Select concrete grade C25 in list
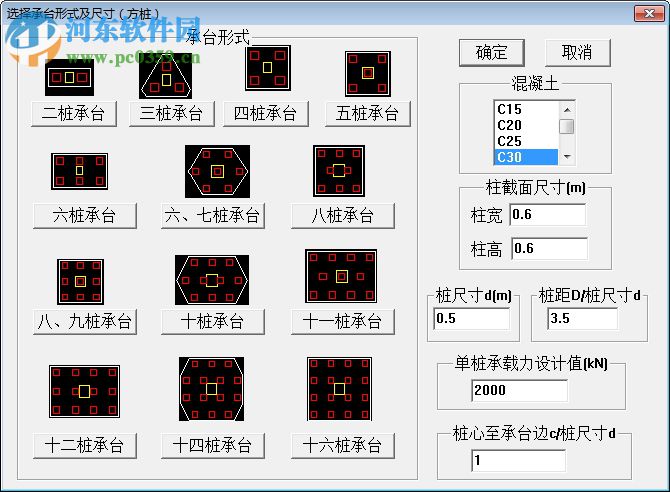 coord(526,141)
